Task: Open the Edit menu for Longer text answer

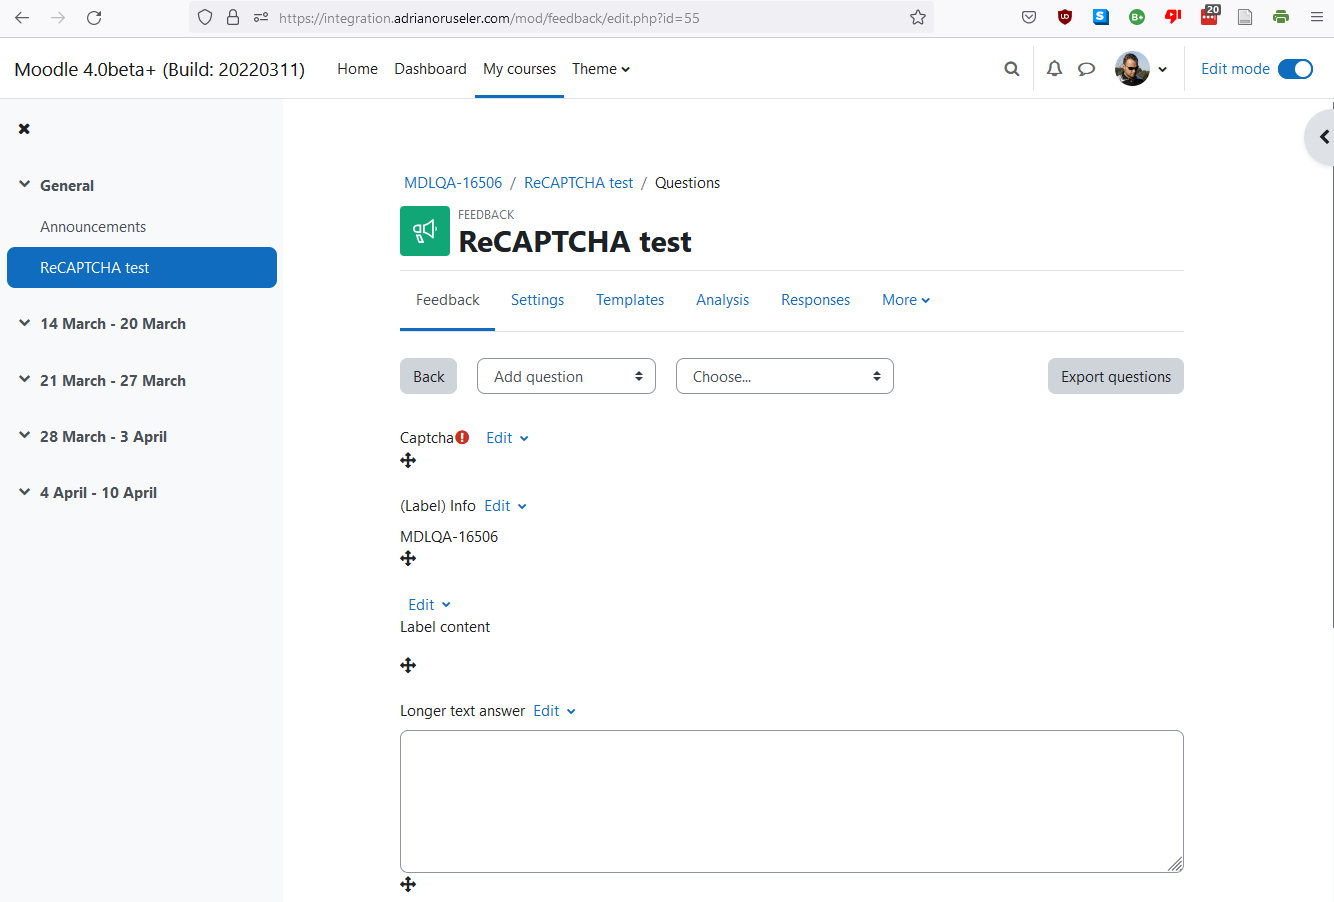Action: coord(554,711)
